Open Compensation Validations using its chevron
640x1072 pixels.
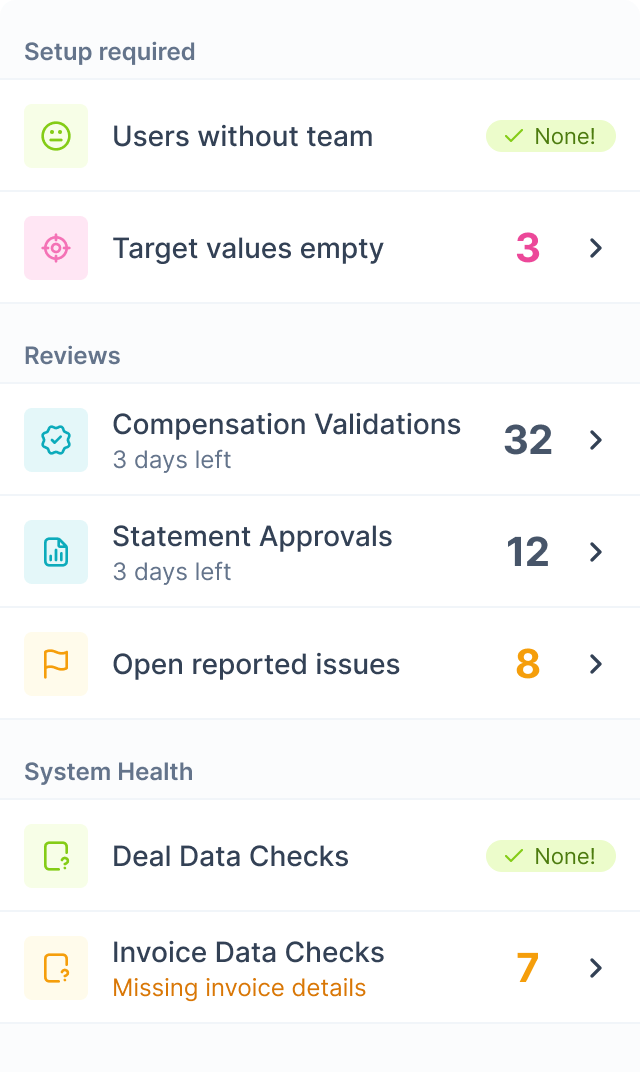pos(596,440)
